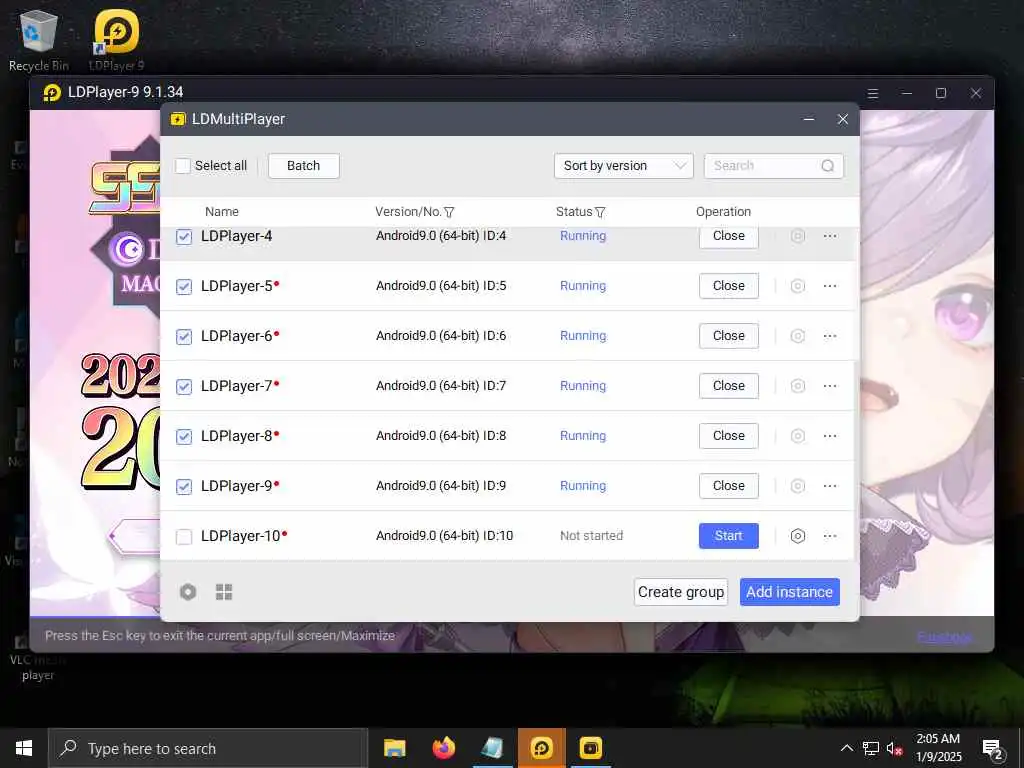This screenshot has height=768, width=1024.
Task: Toggle Select all checkbox
Action: point(183,166)
